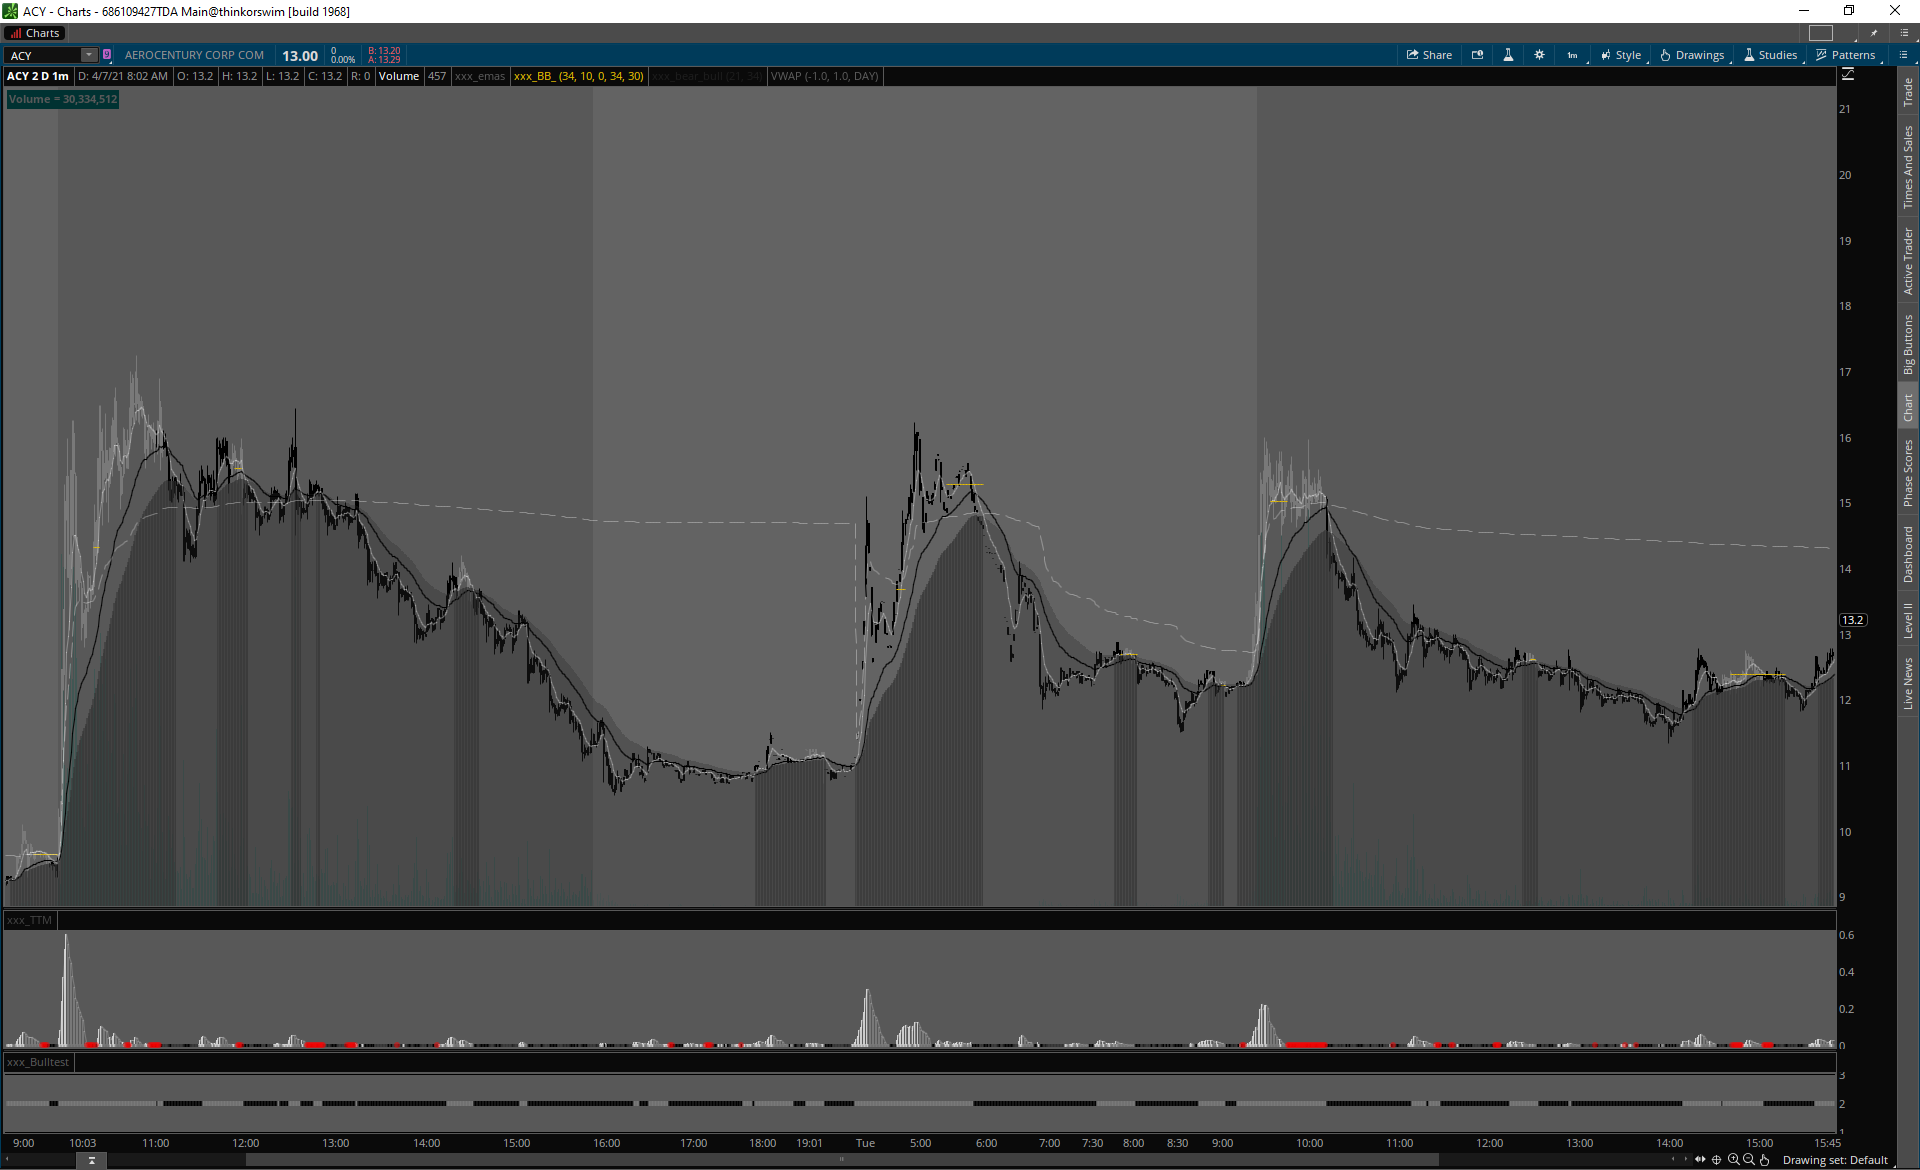Image resolution: width=1920 pixels, height=1170 pixels.
Task: Click the Patterns button
Action: [1845, 55]
